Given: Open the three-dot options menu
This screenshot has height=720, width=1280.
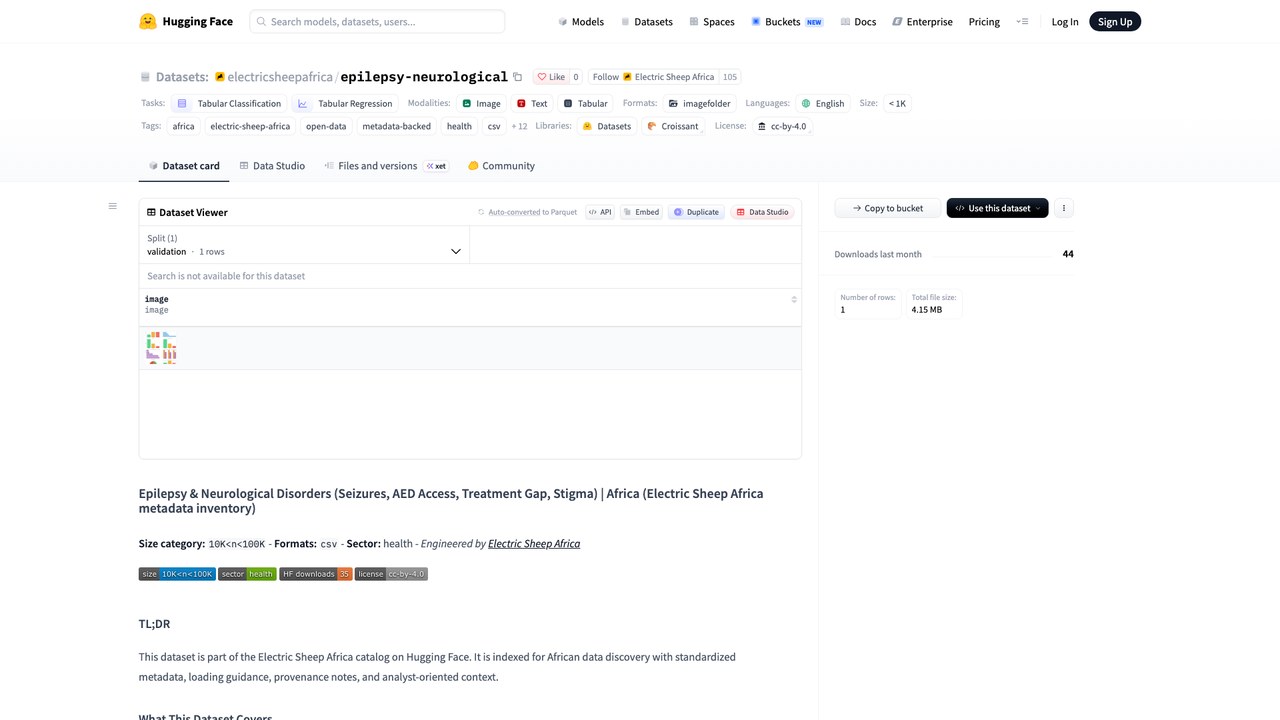Looking at the screenshot, I should (1064, 208).
